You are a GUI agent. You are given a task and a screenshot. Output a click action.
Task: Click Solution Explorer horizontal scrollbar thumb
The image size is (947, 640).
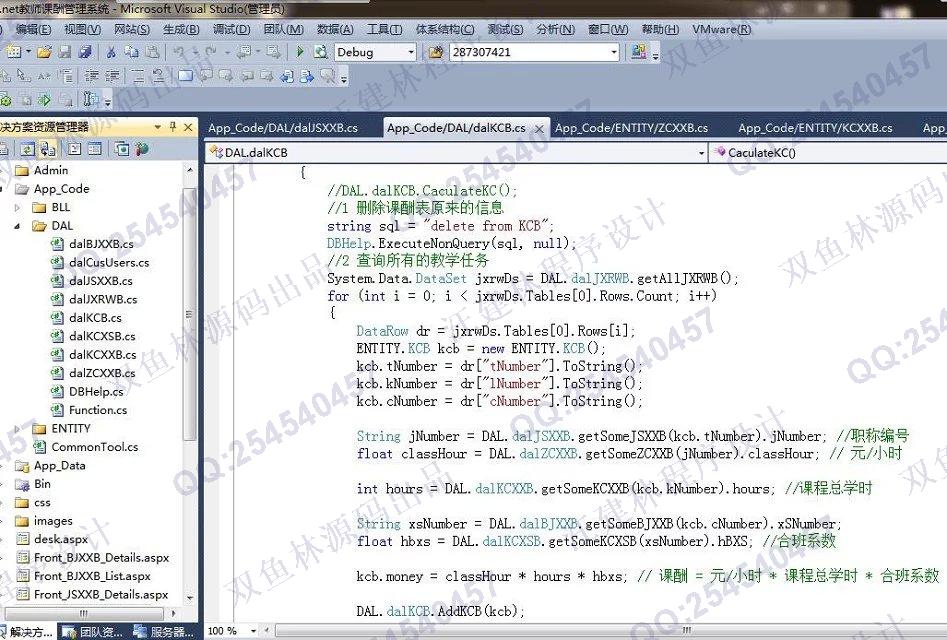tap(85, 613)
